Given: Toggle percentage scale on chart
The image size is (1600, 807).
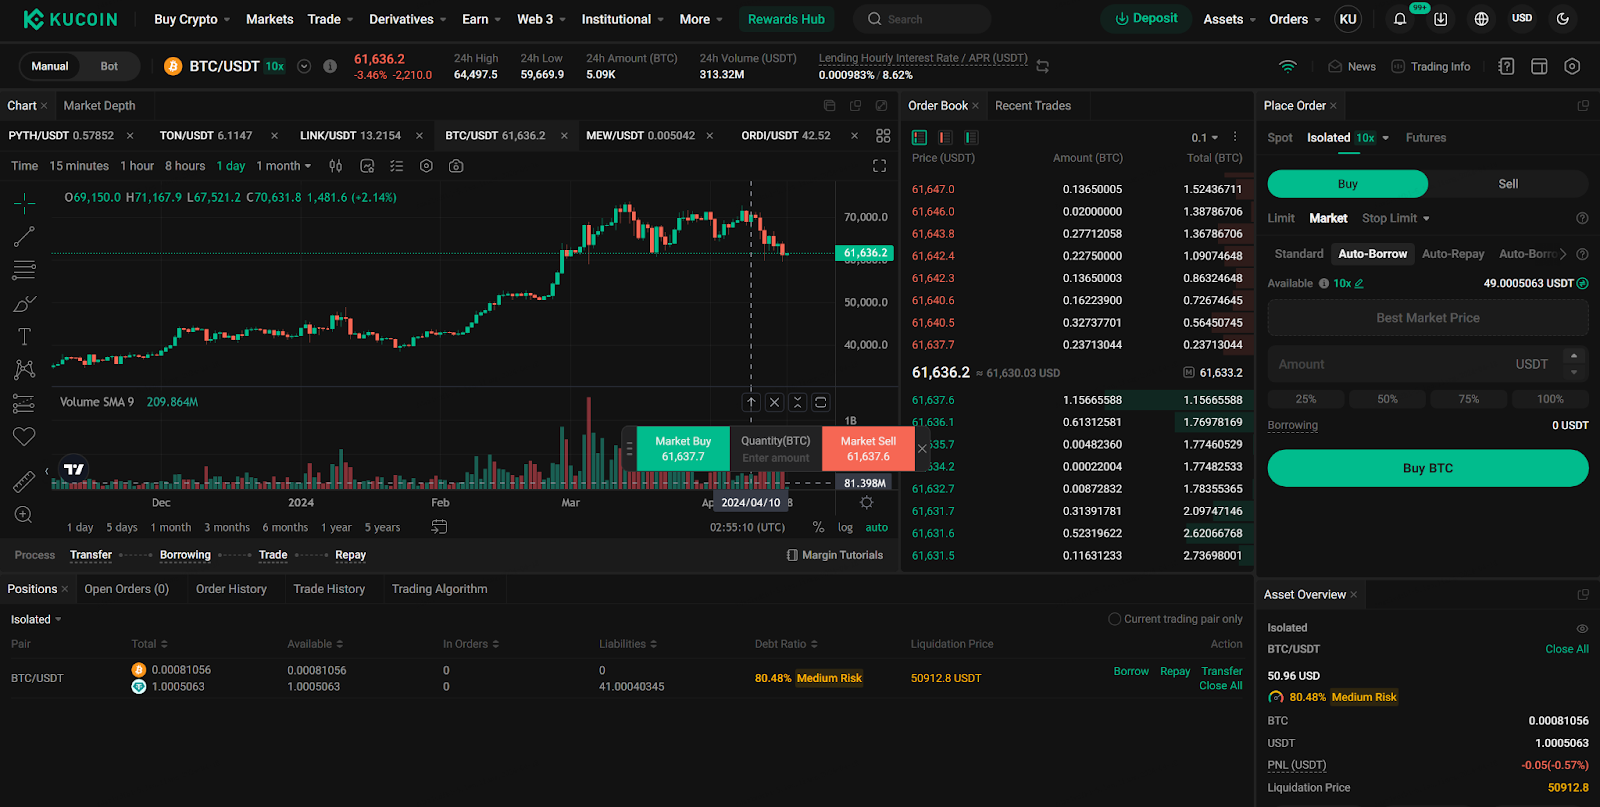Looking at the screenshot, I should click(818, 527).
